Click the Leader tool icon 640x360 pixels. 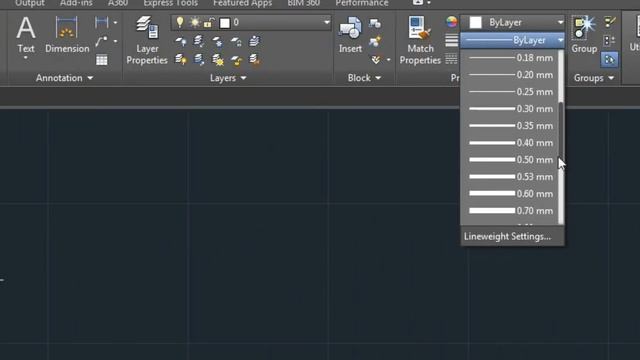pyautogui.click(x=101, y=41)
